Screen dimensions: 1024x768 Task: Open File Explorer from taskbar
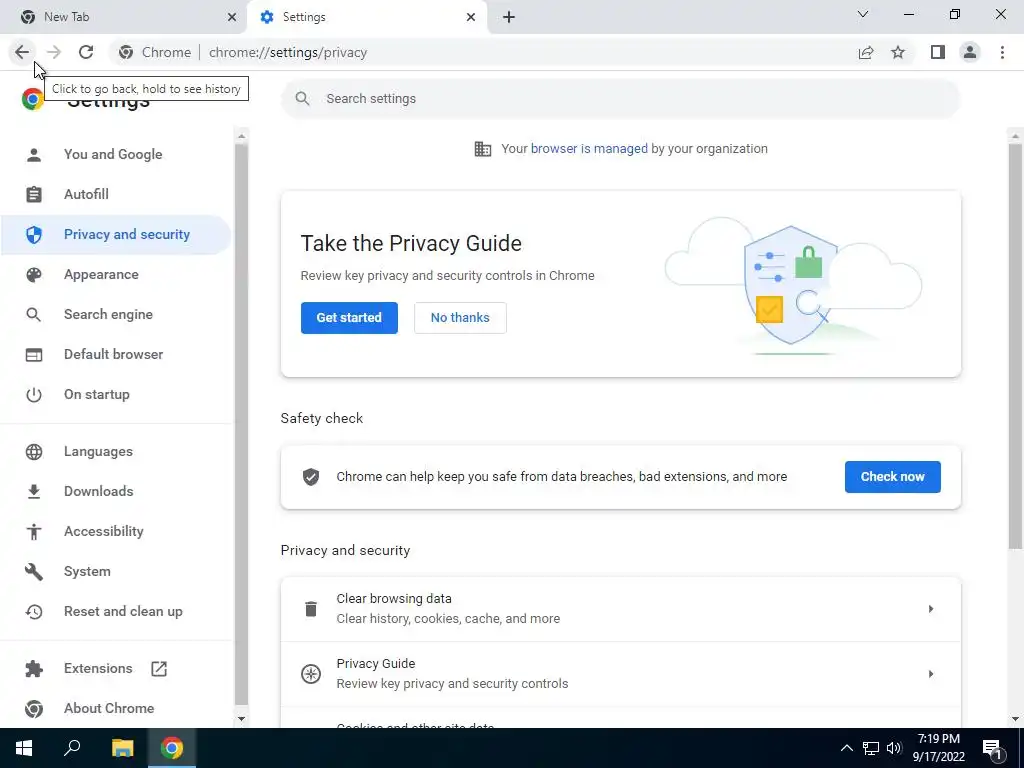pyautogui.click(x=122, y=748)
